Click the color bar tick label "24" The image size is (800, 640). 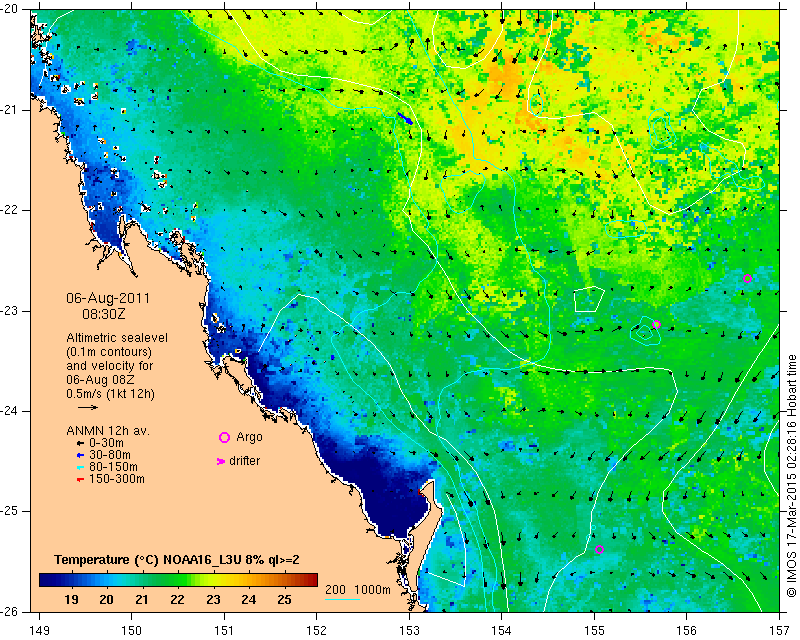point(248,599)
